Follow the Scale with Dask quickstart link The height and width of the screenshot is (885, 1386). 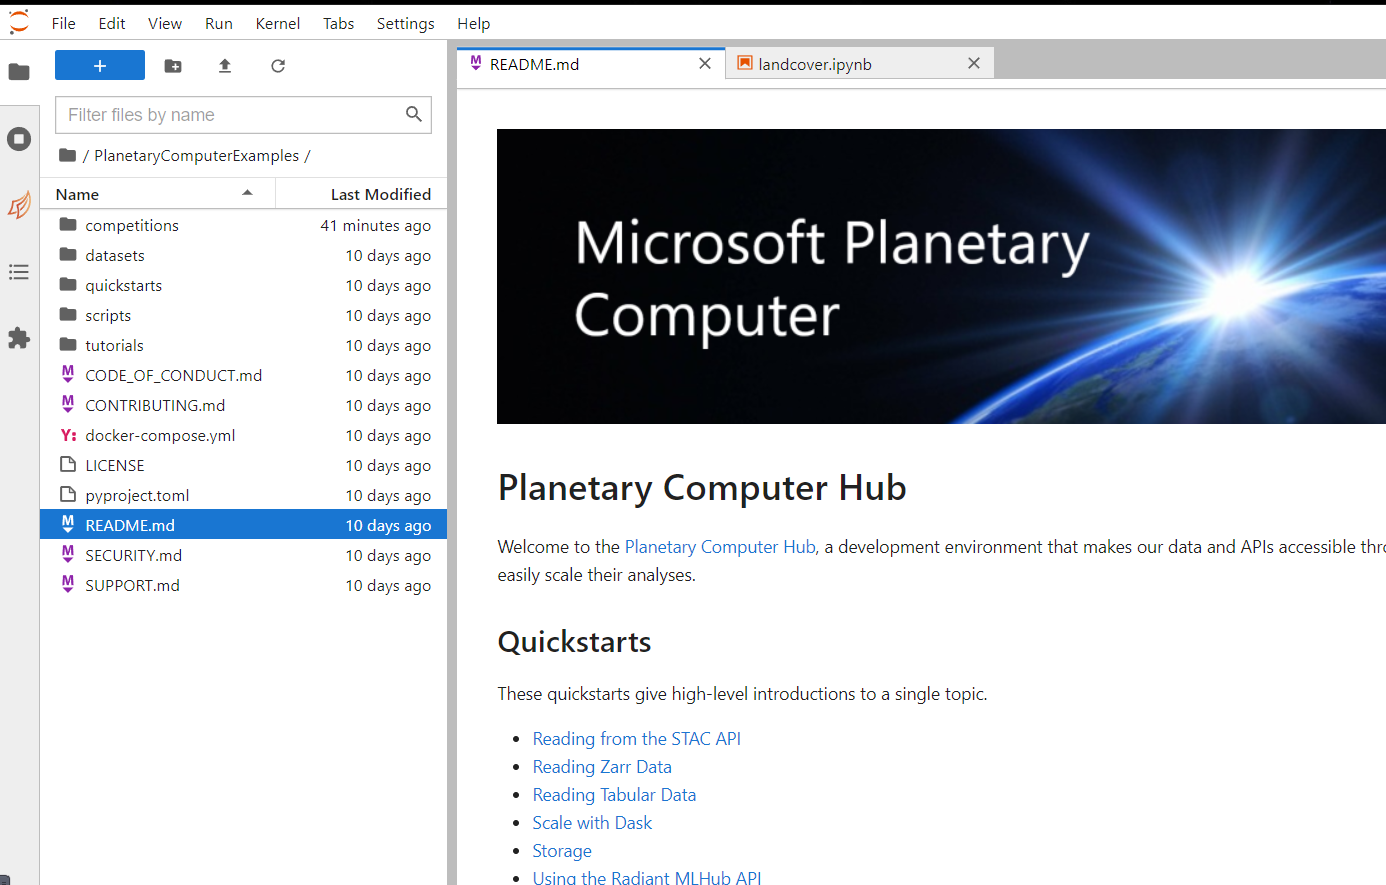click(x=592, y=822)
